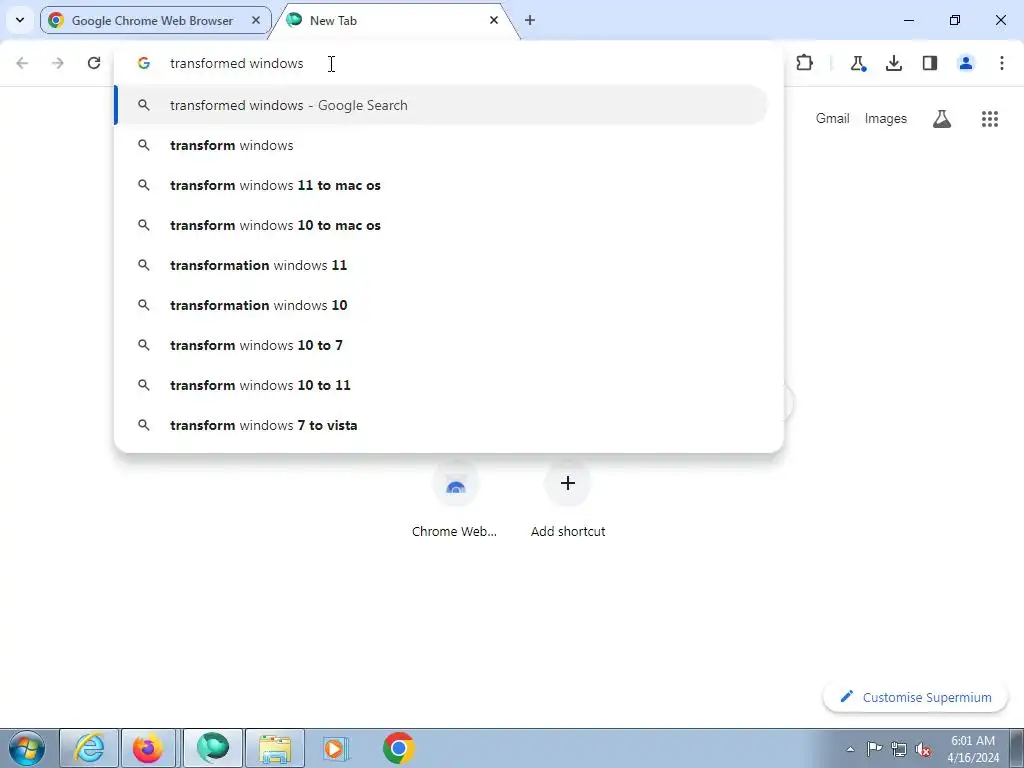
Task: Click the Search Labs flask icon on page
Action: 942,119
